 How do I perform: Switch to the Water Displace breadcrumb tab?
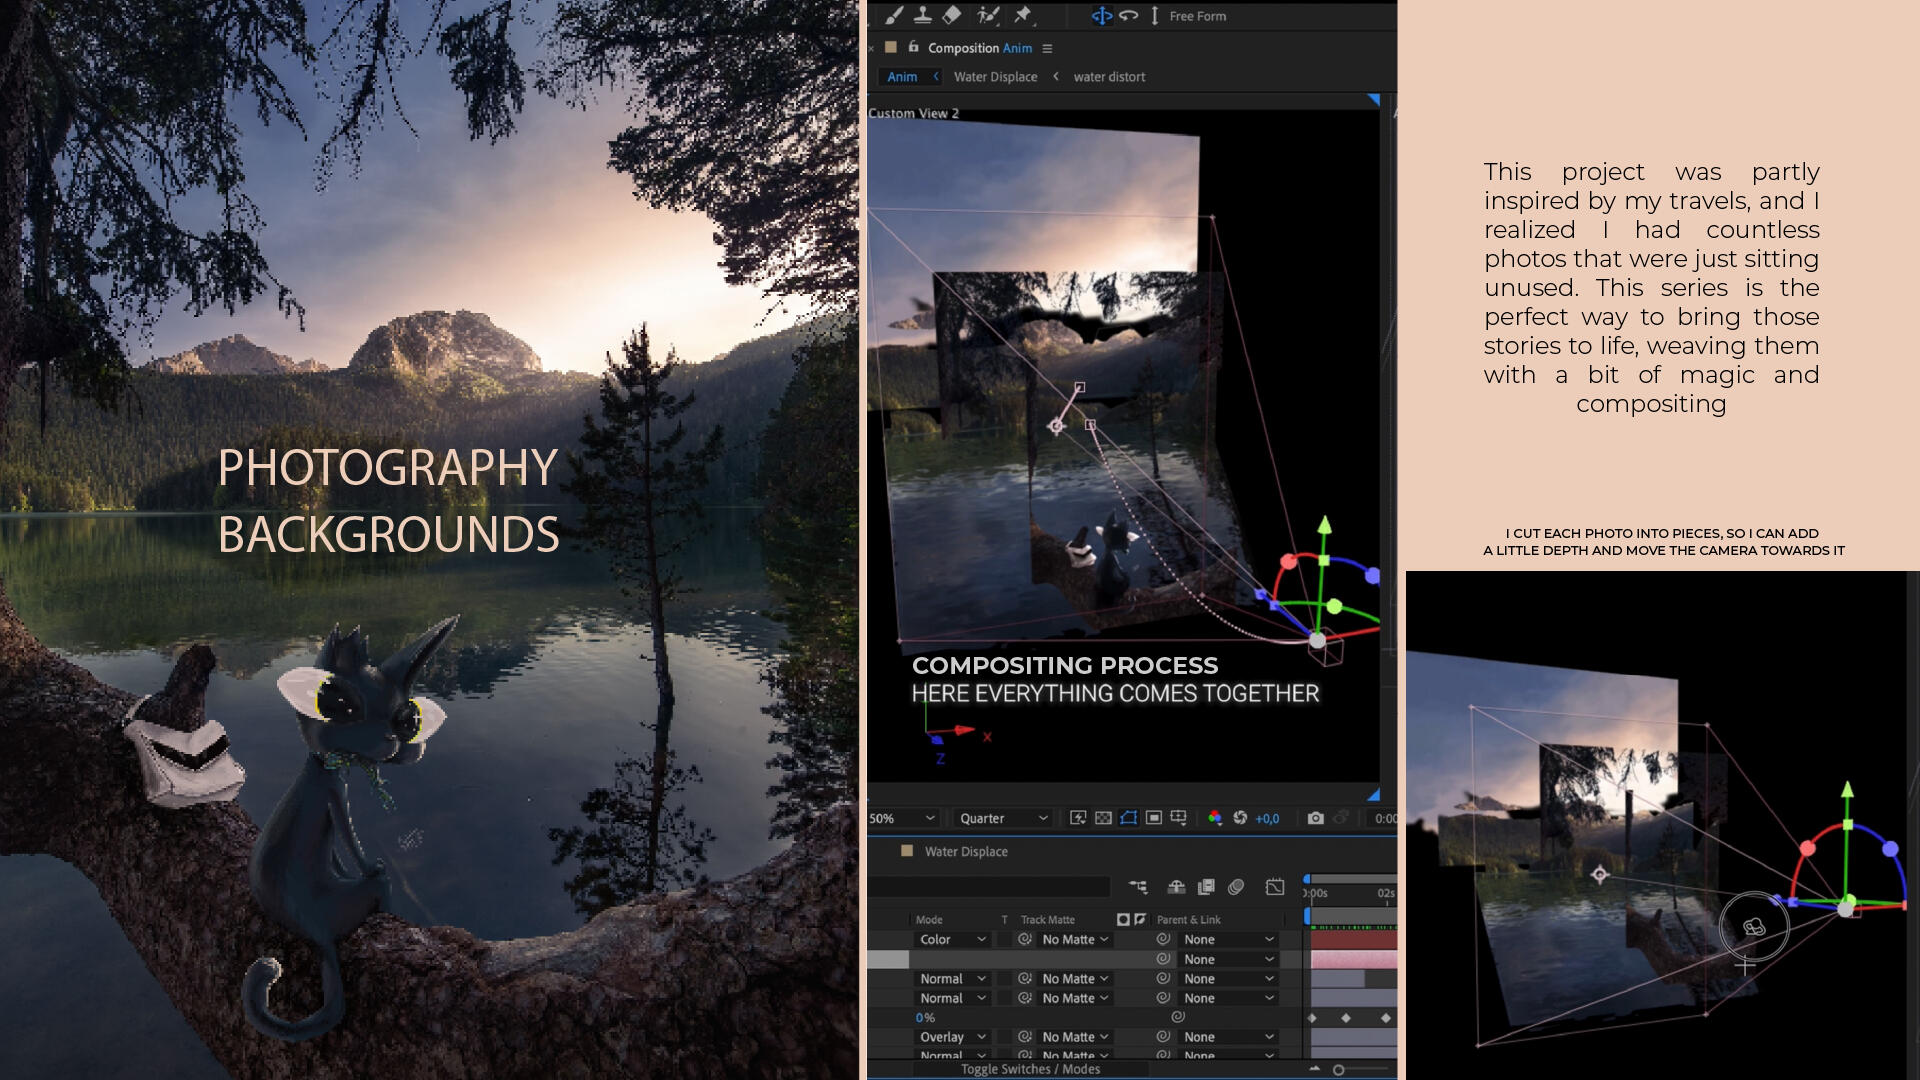[995, 77]
